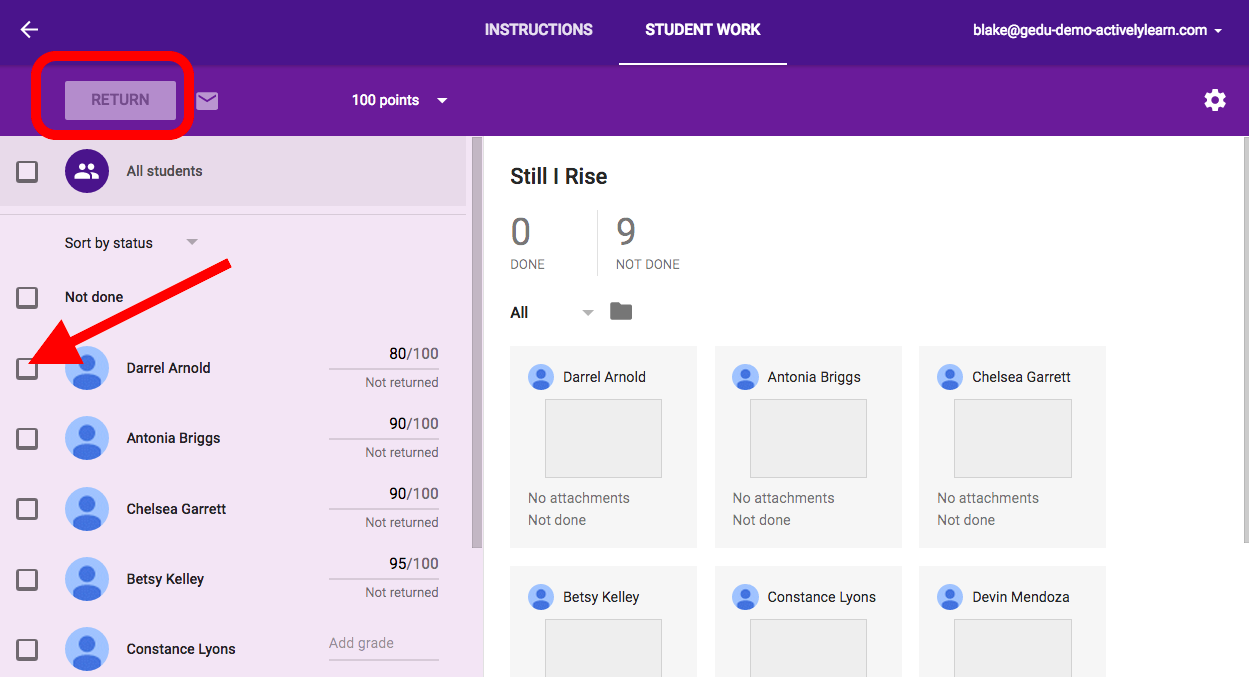The height and width of the screenshot is (677, 1249).
Task: Click No attachments text on Chelsea Garrett's card
Action: tap(988, 498)
